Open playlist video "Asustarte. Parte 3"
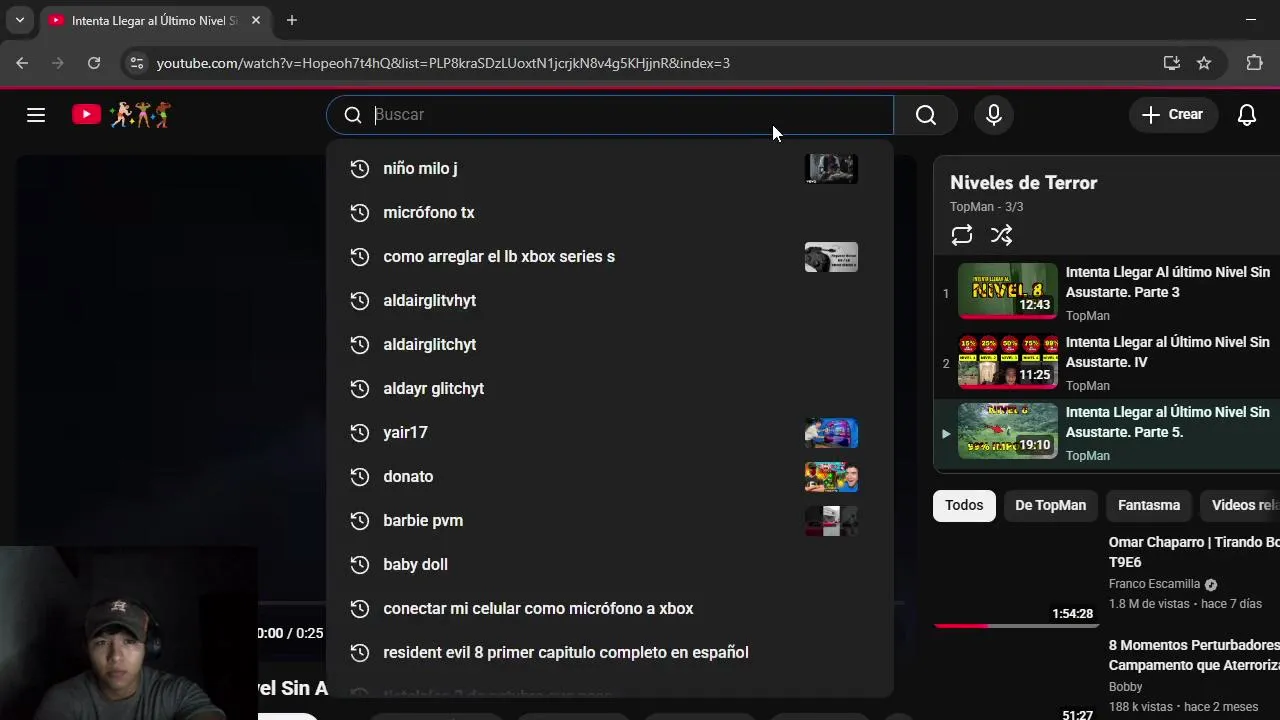 (1167, 282)
